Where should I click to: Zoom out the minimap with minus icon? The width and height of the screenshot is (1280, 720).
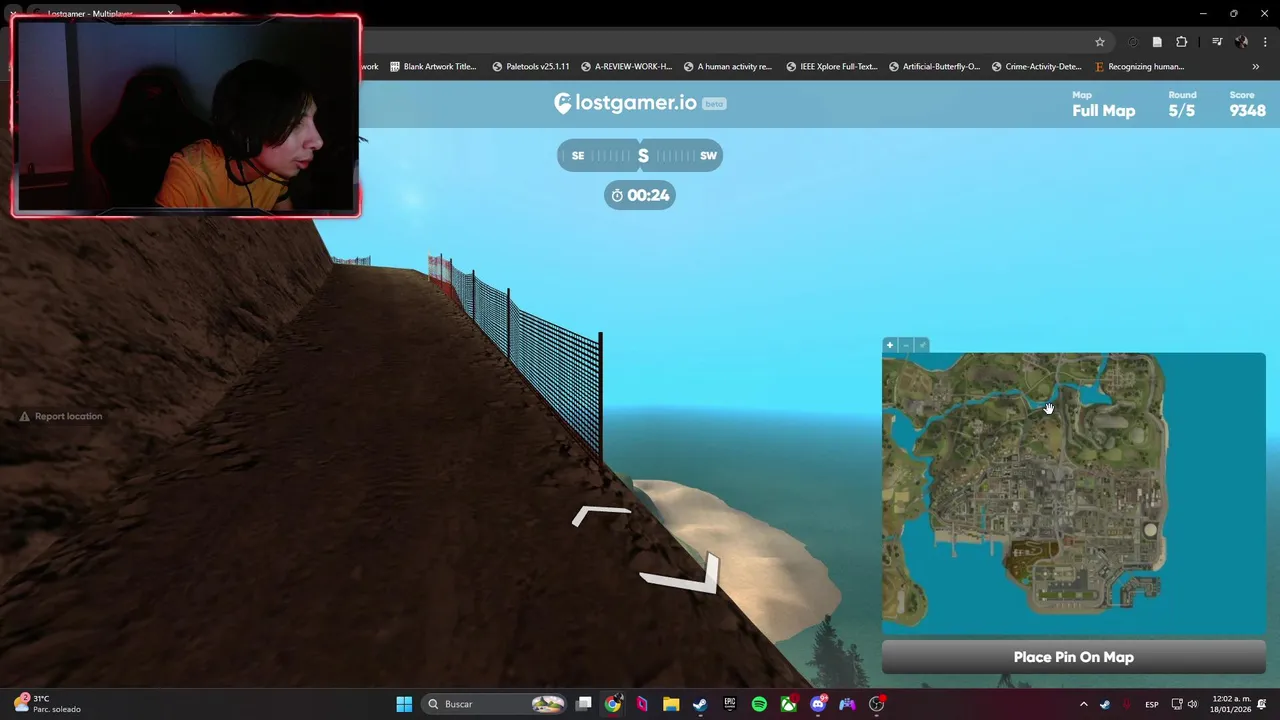906,345
